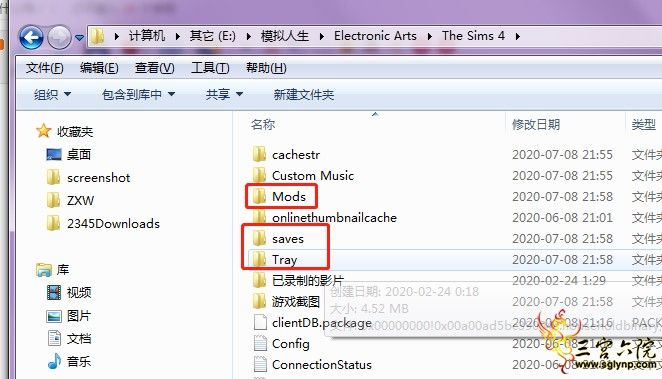This screenshot has height=379, width=662.
Task: Click the greyed Forward navigation arrow
Action: pos(59,38)
